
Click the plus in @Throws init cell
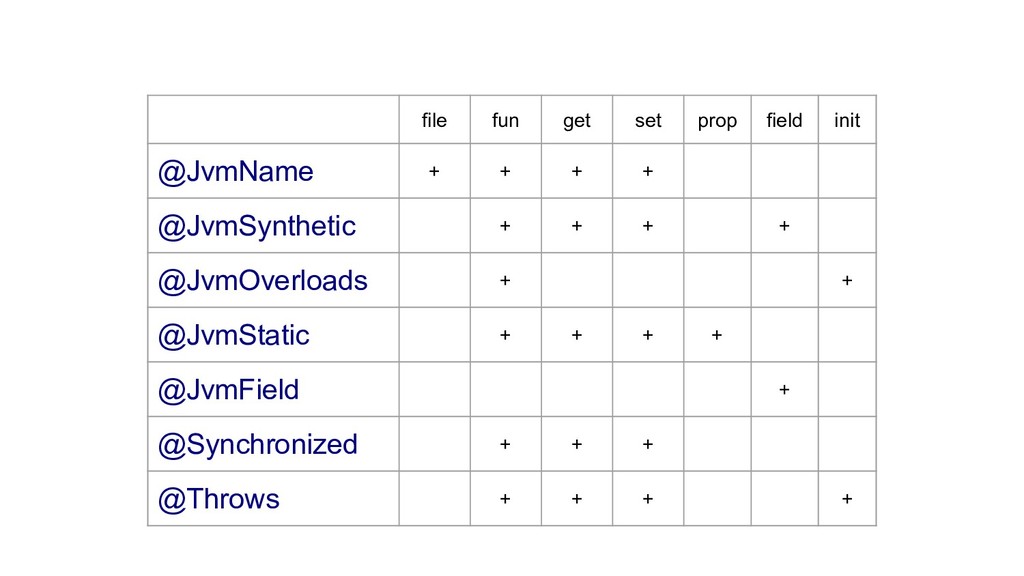coord(847,499)
